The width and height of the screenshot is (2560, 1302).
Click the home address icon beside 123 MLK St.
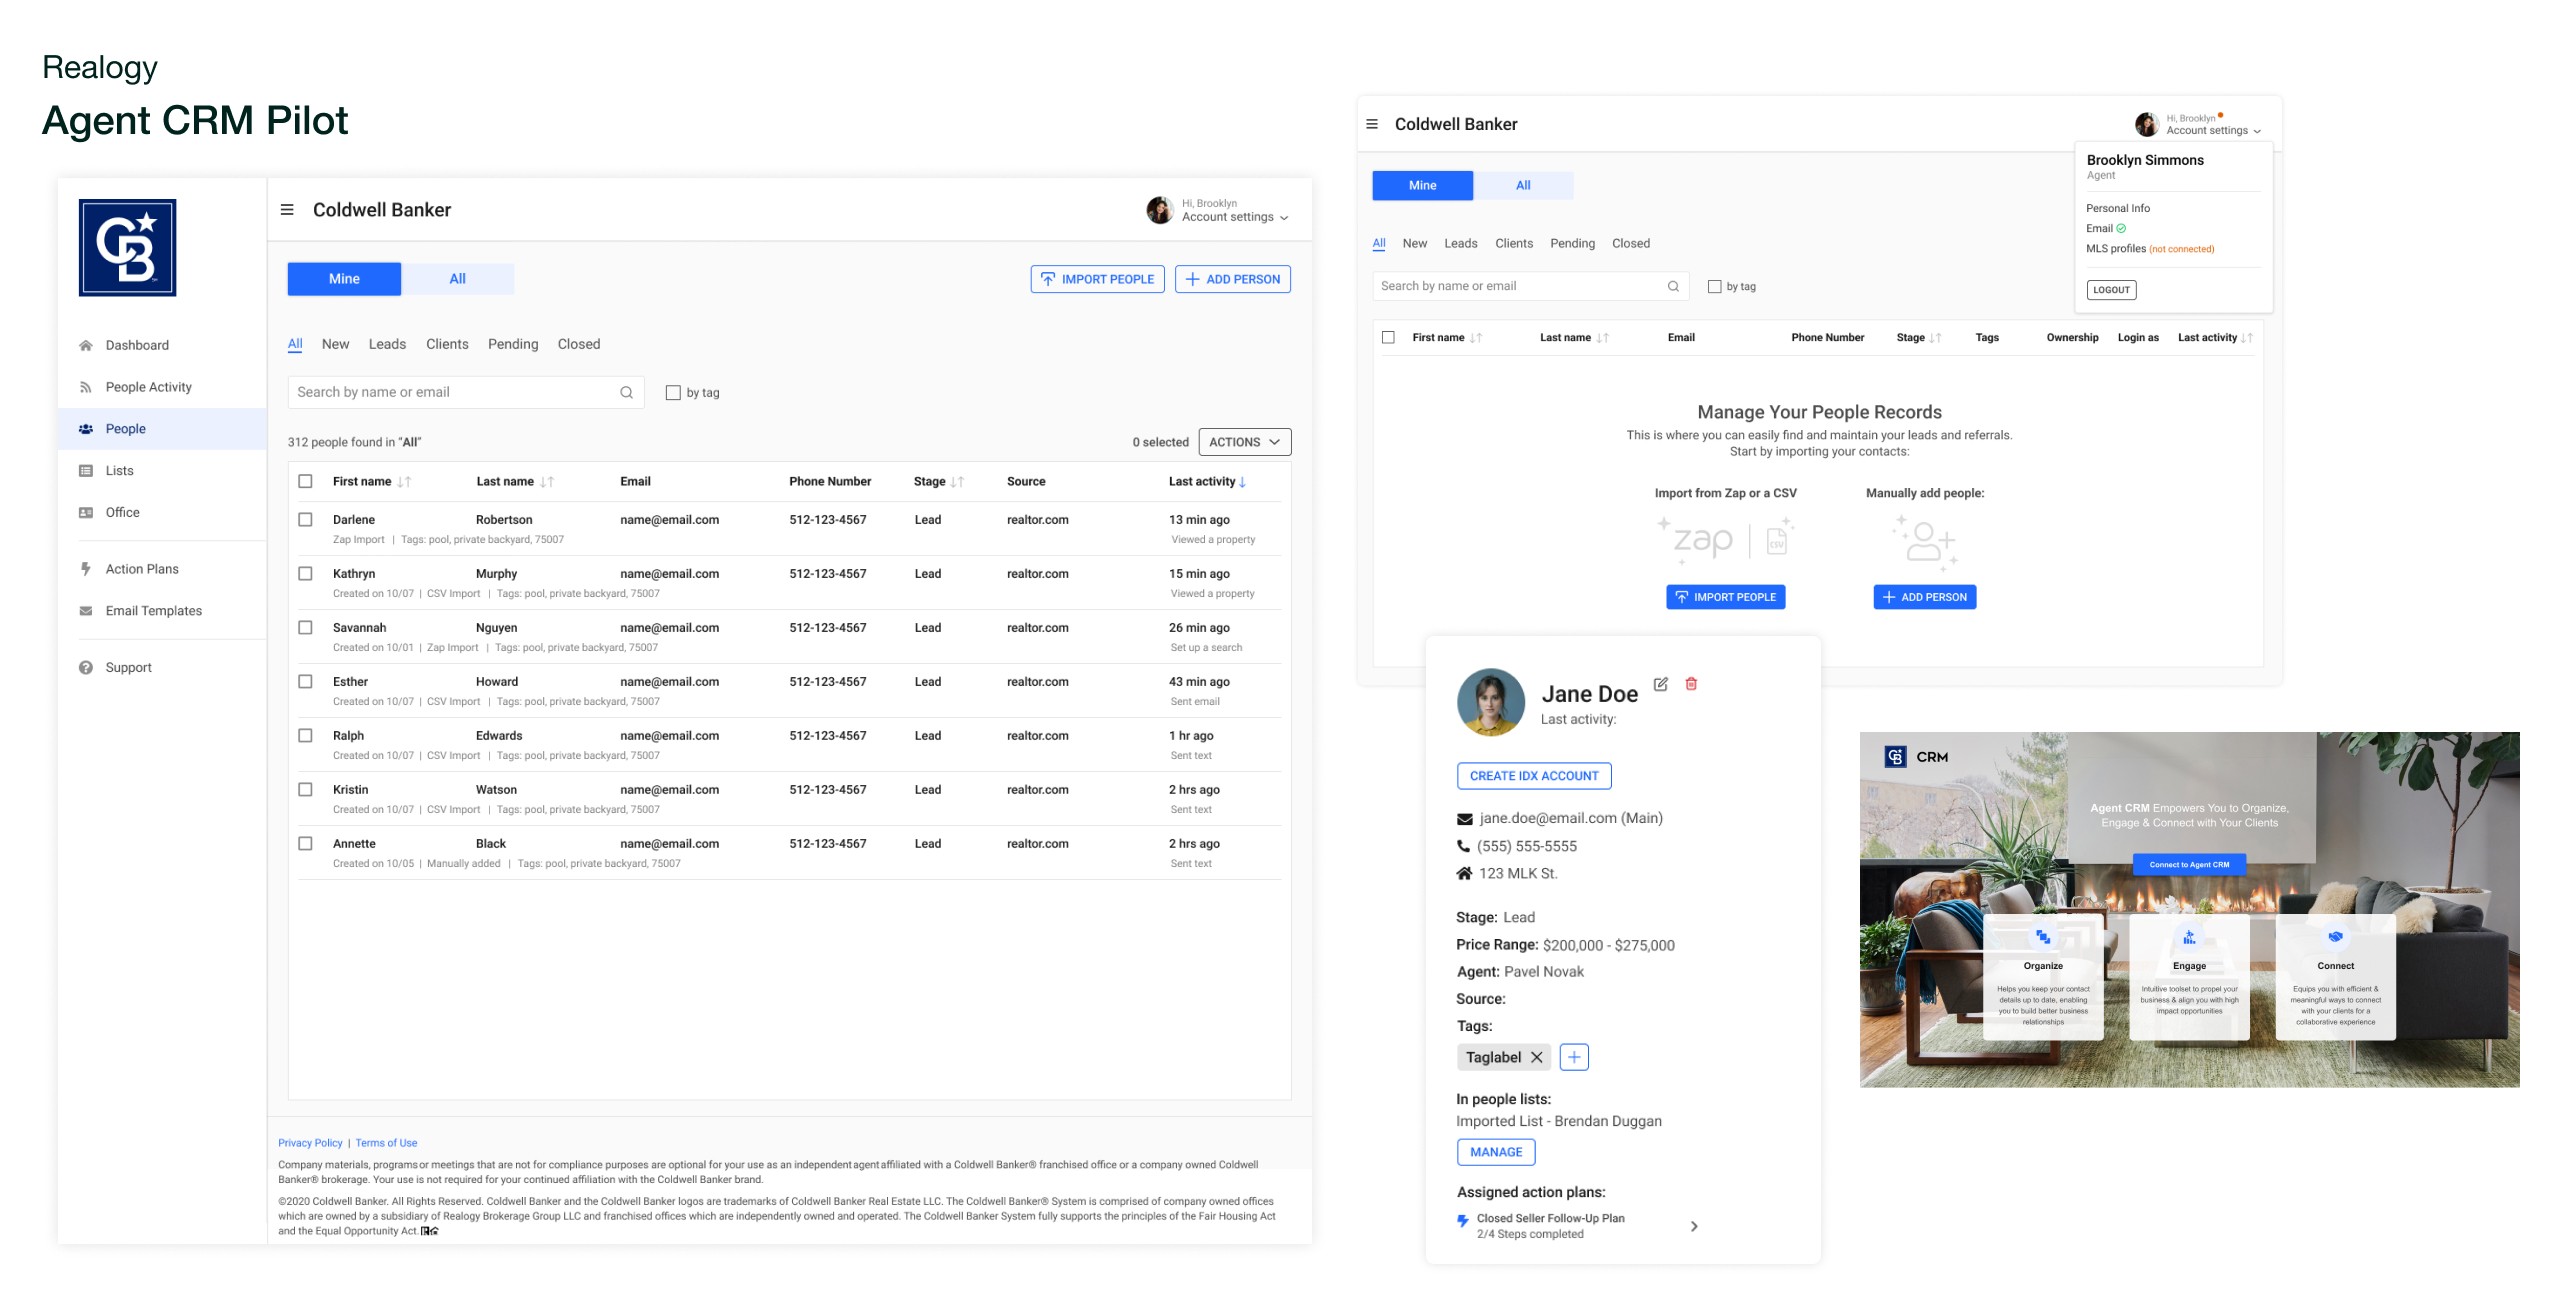point(1465,873)
